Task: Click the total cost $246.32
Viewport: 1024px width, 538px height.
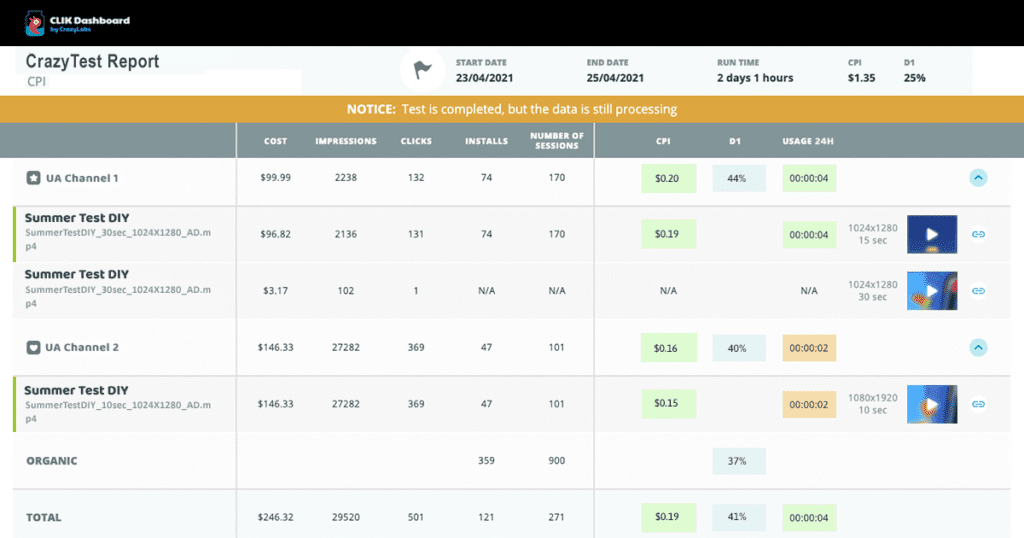Action: (x=276, y=517)
